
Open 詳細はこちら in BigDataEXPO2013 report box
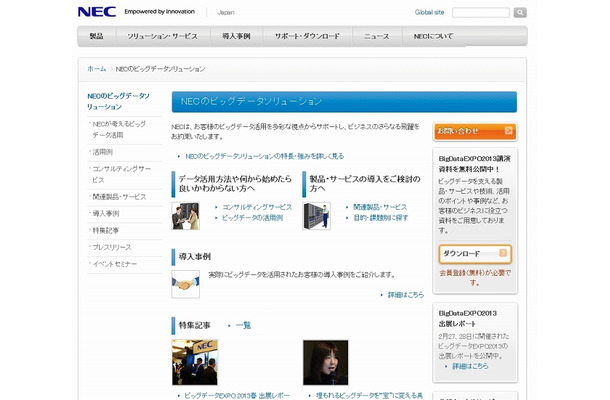point(470,366)
